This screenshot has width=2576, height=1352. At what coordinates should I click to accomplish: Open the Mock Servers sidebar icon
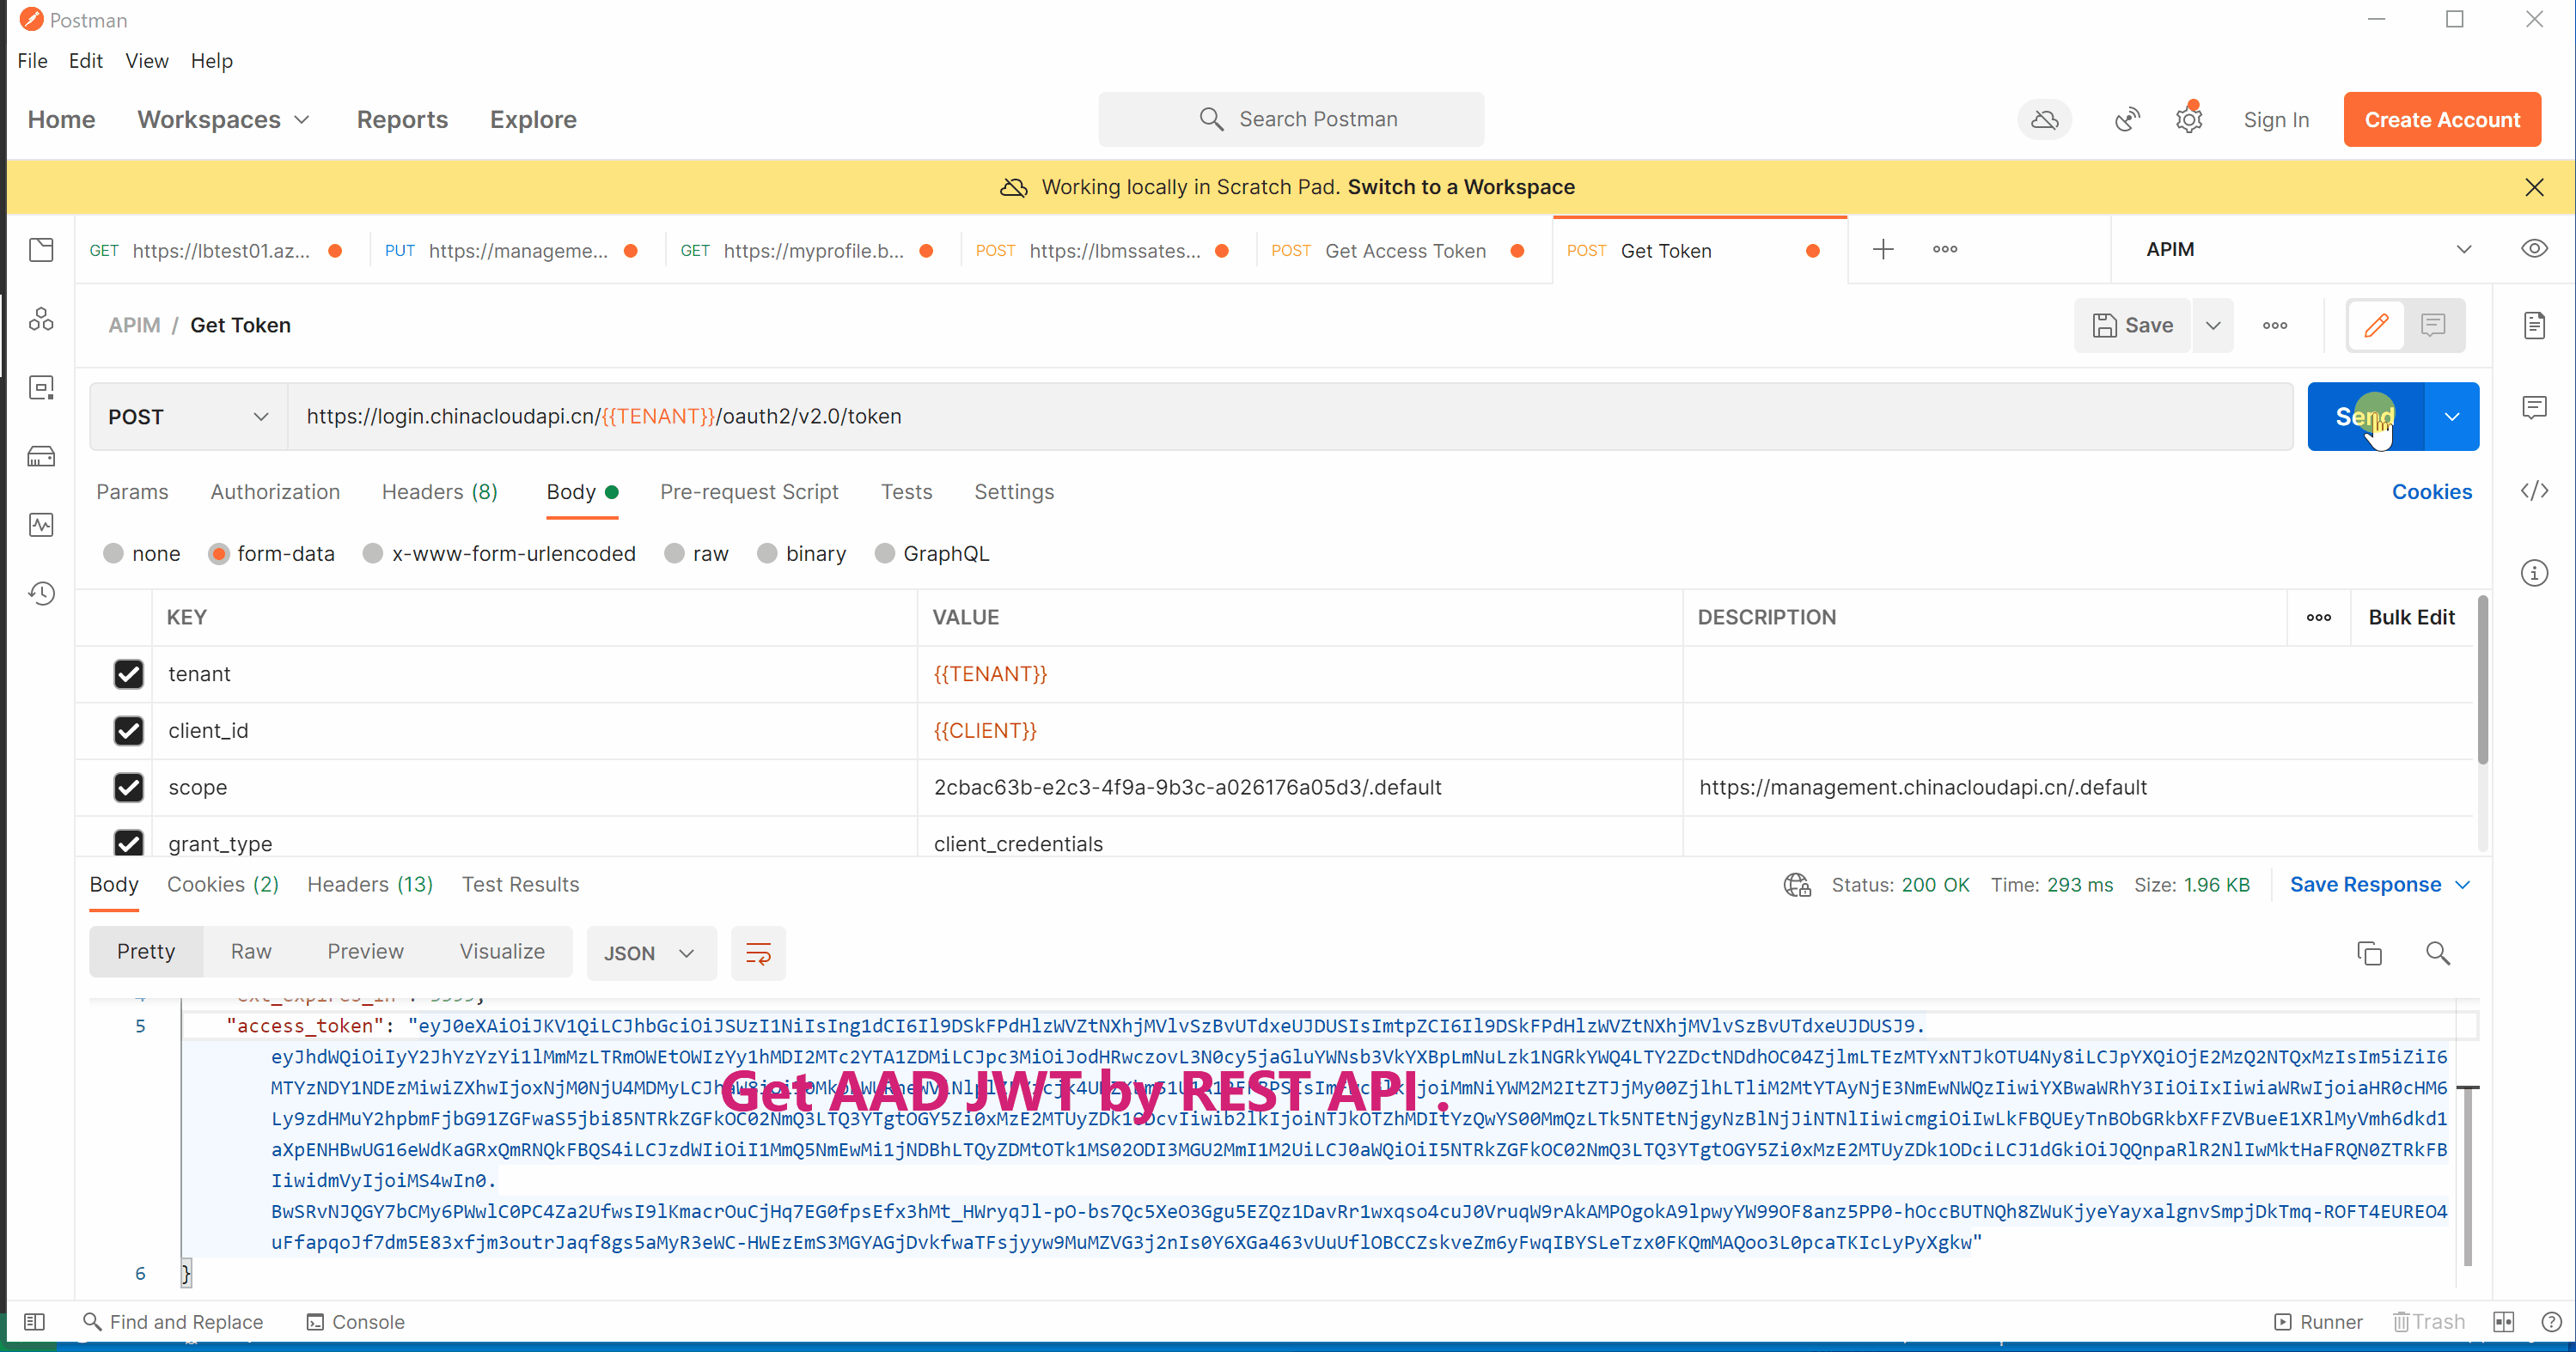(41, 457)
